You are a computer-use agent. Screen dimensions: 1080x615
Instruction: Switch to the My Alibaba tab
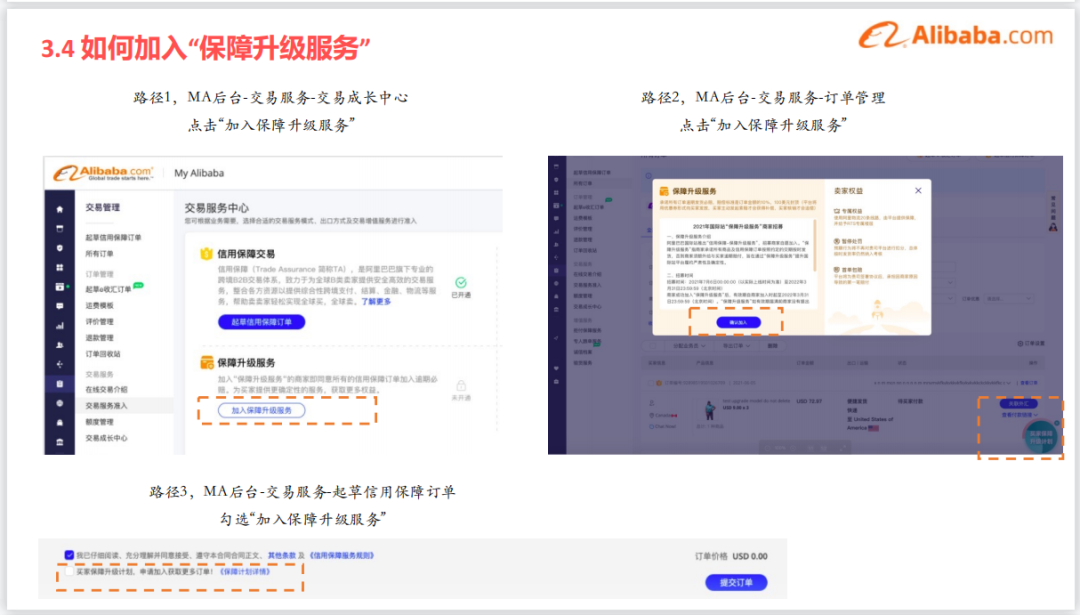pyautogui.click(x=198, y=172)
